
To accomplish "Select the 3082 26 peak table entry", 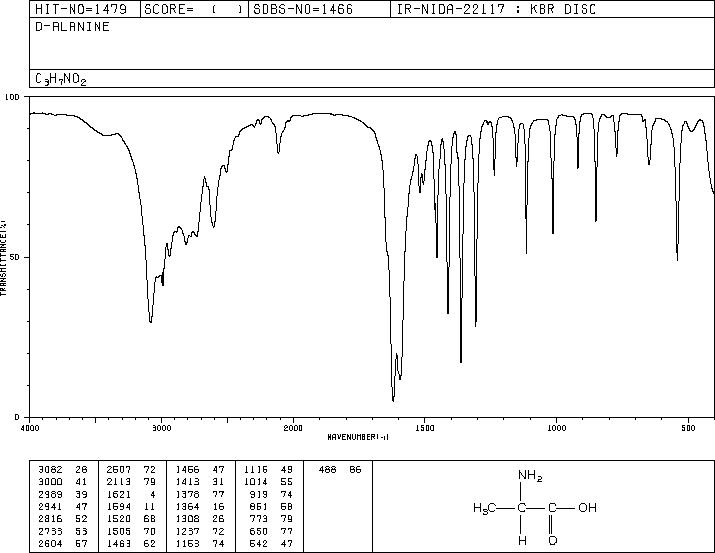I will coord(62,470).
